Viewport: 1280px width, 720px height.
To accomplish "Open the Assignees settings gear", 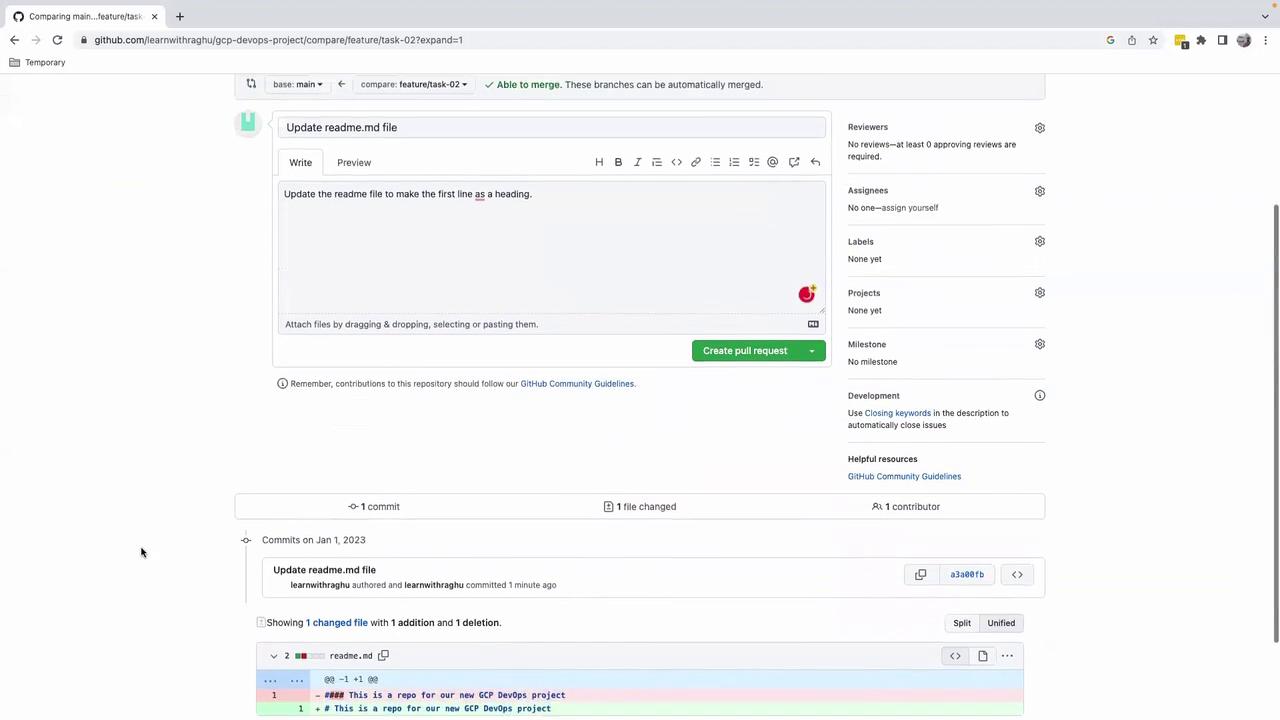I will click(1040, 191).
